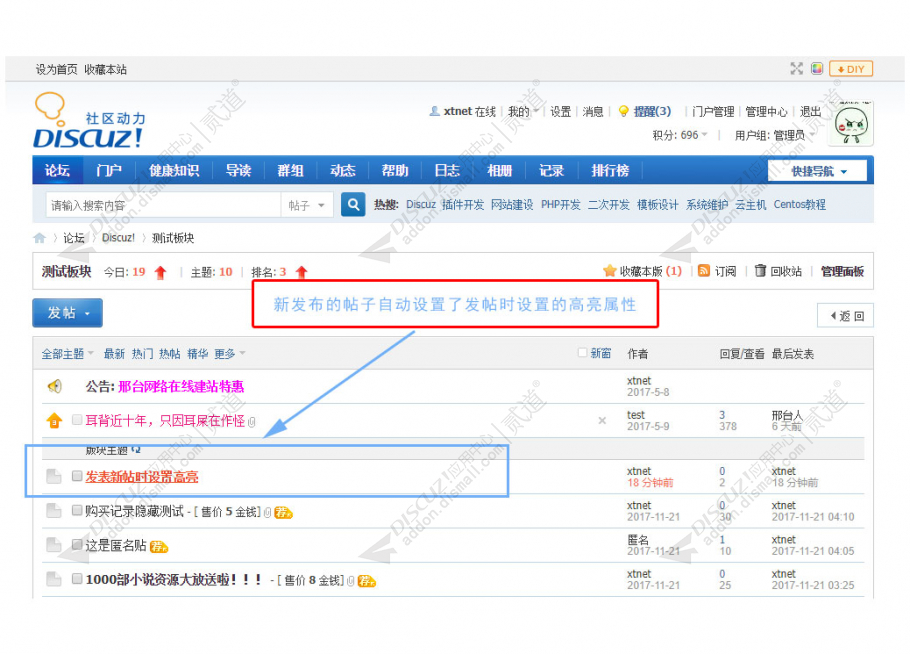The image size is (910, 654).
Task: Click thread folder icon beside 购买记录隐藏测试
Action: [x=54, y=511]
